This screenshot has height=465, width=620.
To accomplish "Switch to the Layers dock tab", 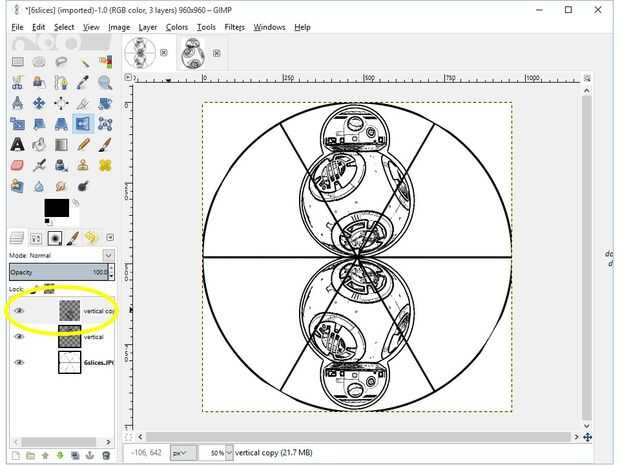I will pos(17,238).
